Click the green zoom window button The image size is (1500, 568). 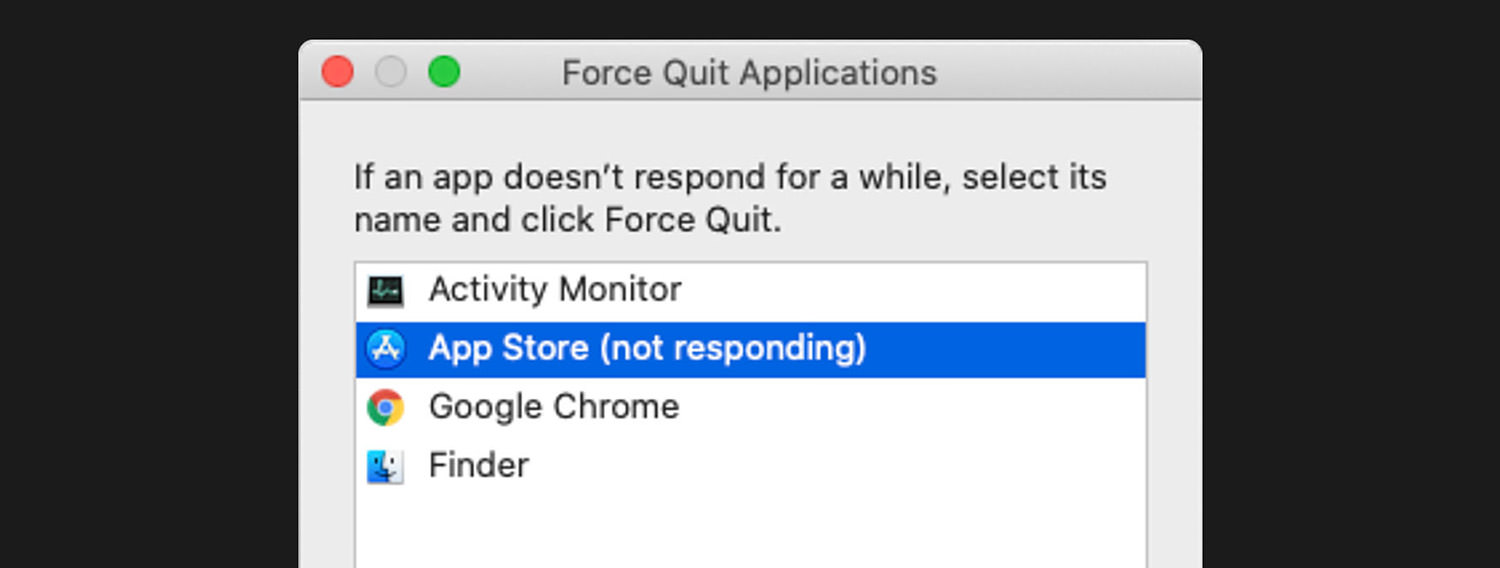[444, 72]
